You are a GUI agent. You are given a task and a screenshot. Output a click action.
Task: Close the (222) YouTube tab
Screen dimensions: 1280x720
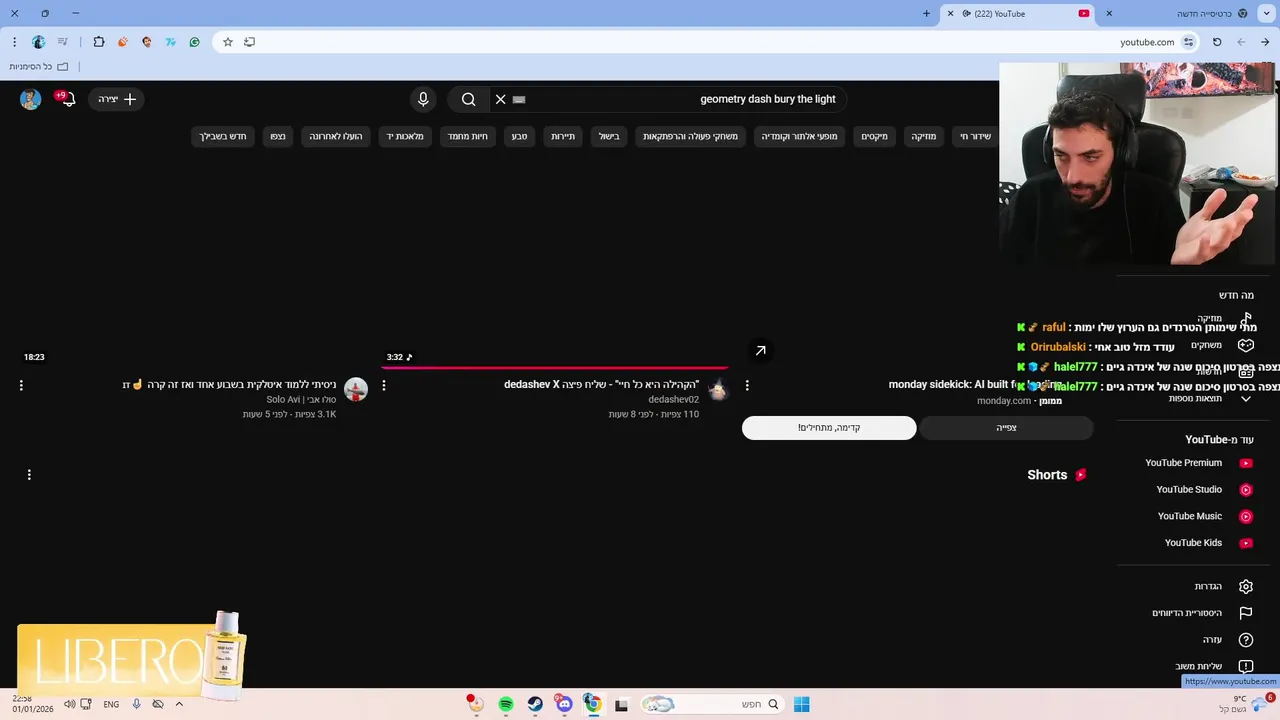click(950, 14)
